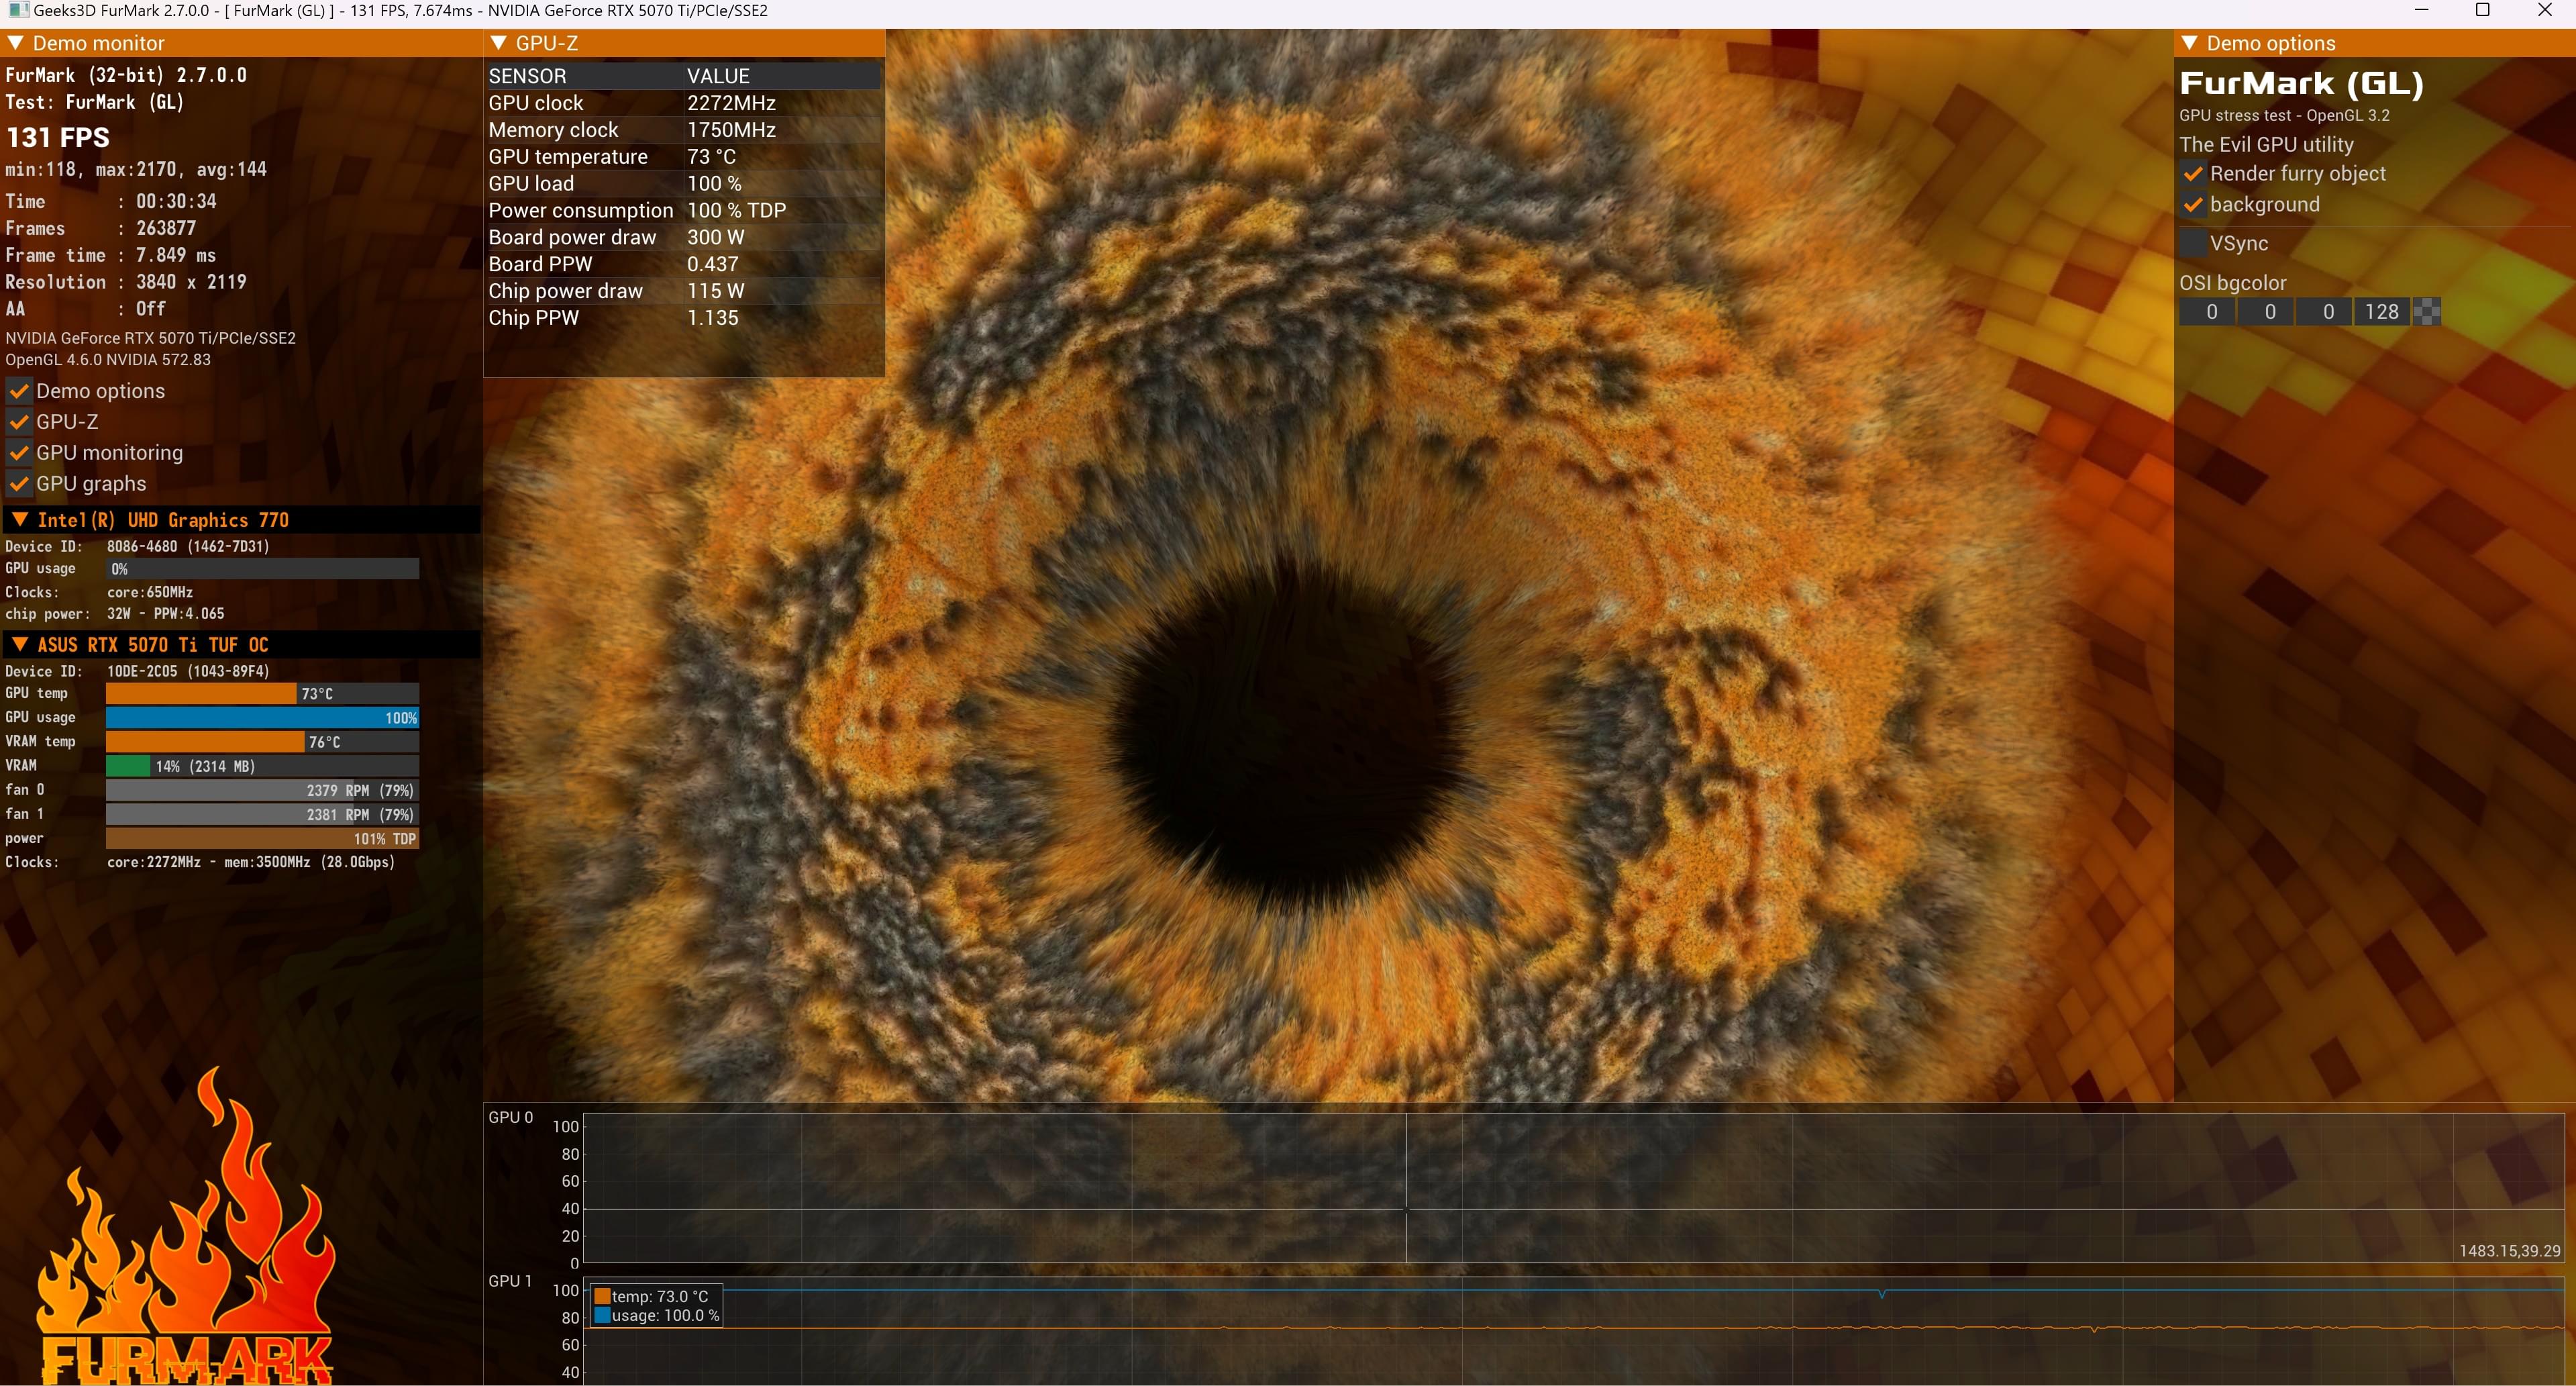Screen dimensions: 2576x1386
Task: Click the GPU clock 2272MHz value
Action: [x=731, y=103]
